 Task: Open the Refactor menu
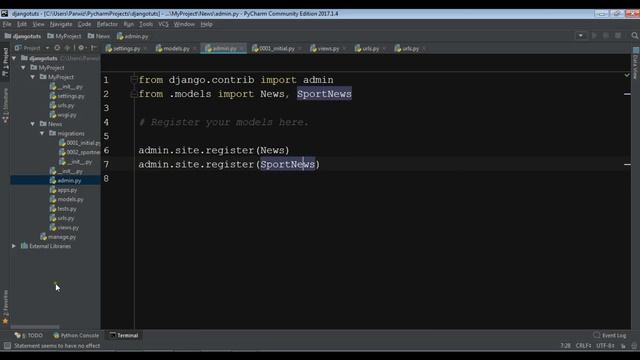coord(107,24)
